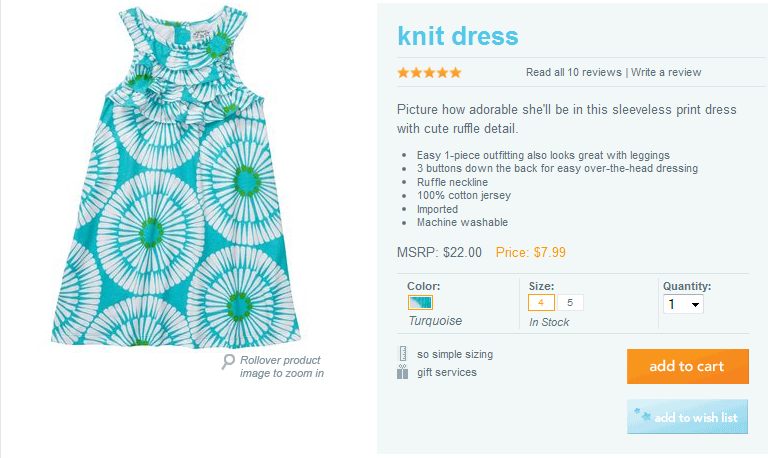Click the Turquoise color name label

pyautogui.click(x=435, y=321)
